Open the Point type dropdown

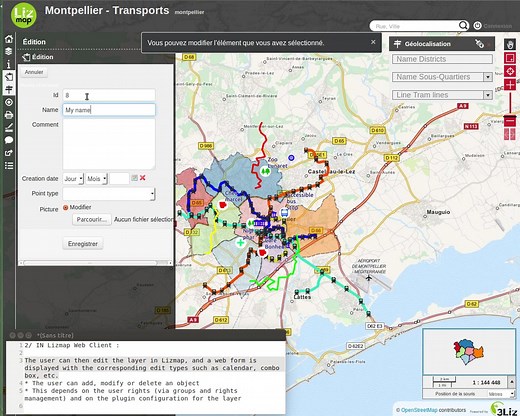(x=109, y=194)
